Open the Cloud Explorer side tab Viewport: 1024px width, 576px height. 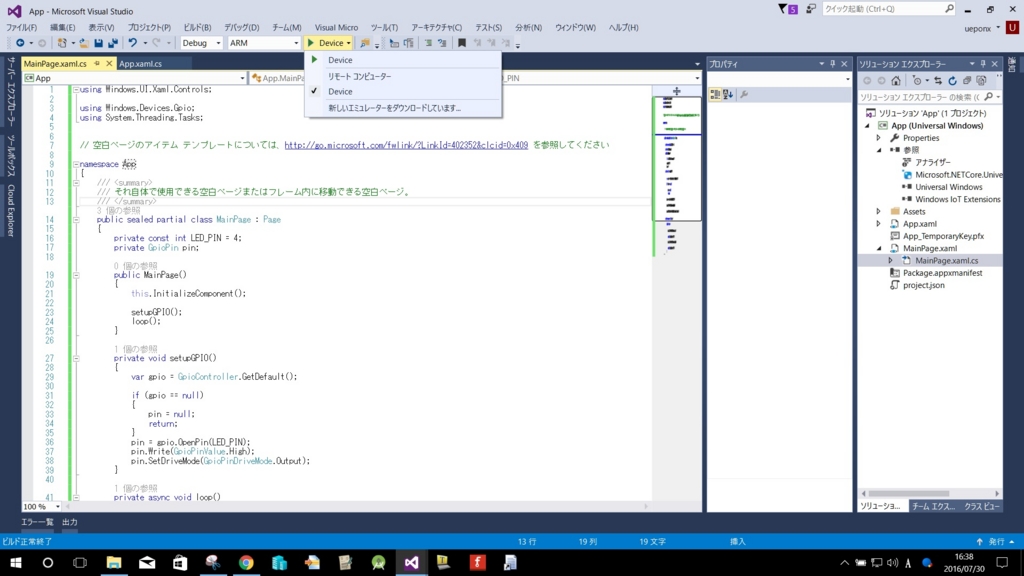10,210
